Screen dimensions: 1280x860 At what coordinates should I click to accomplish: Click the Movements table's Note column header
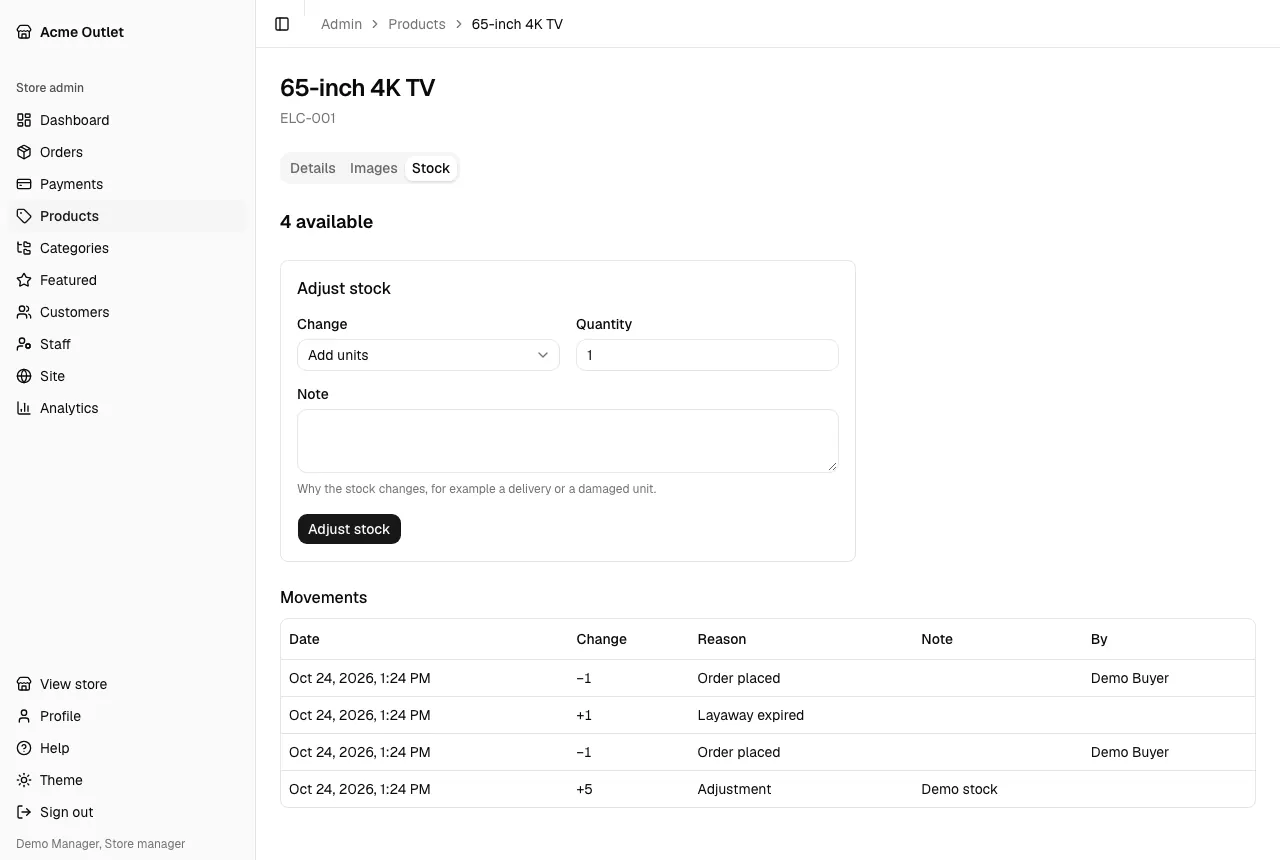(x=937, y=639)
